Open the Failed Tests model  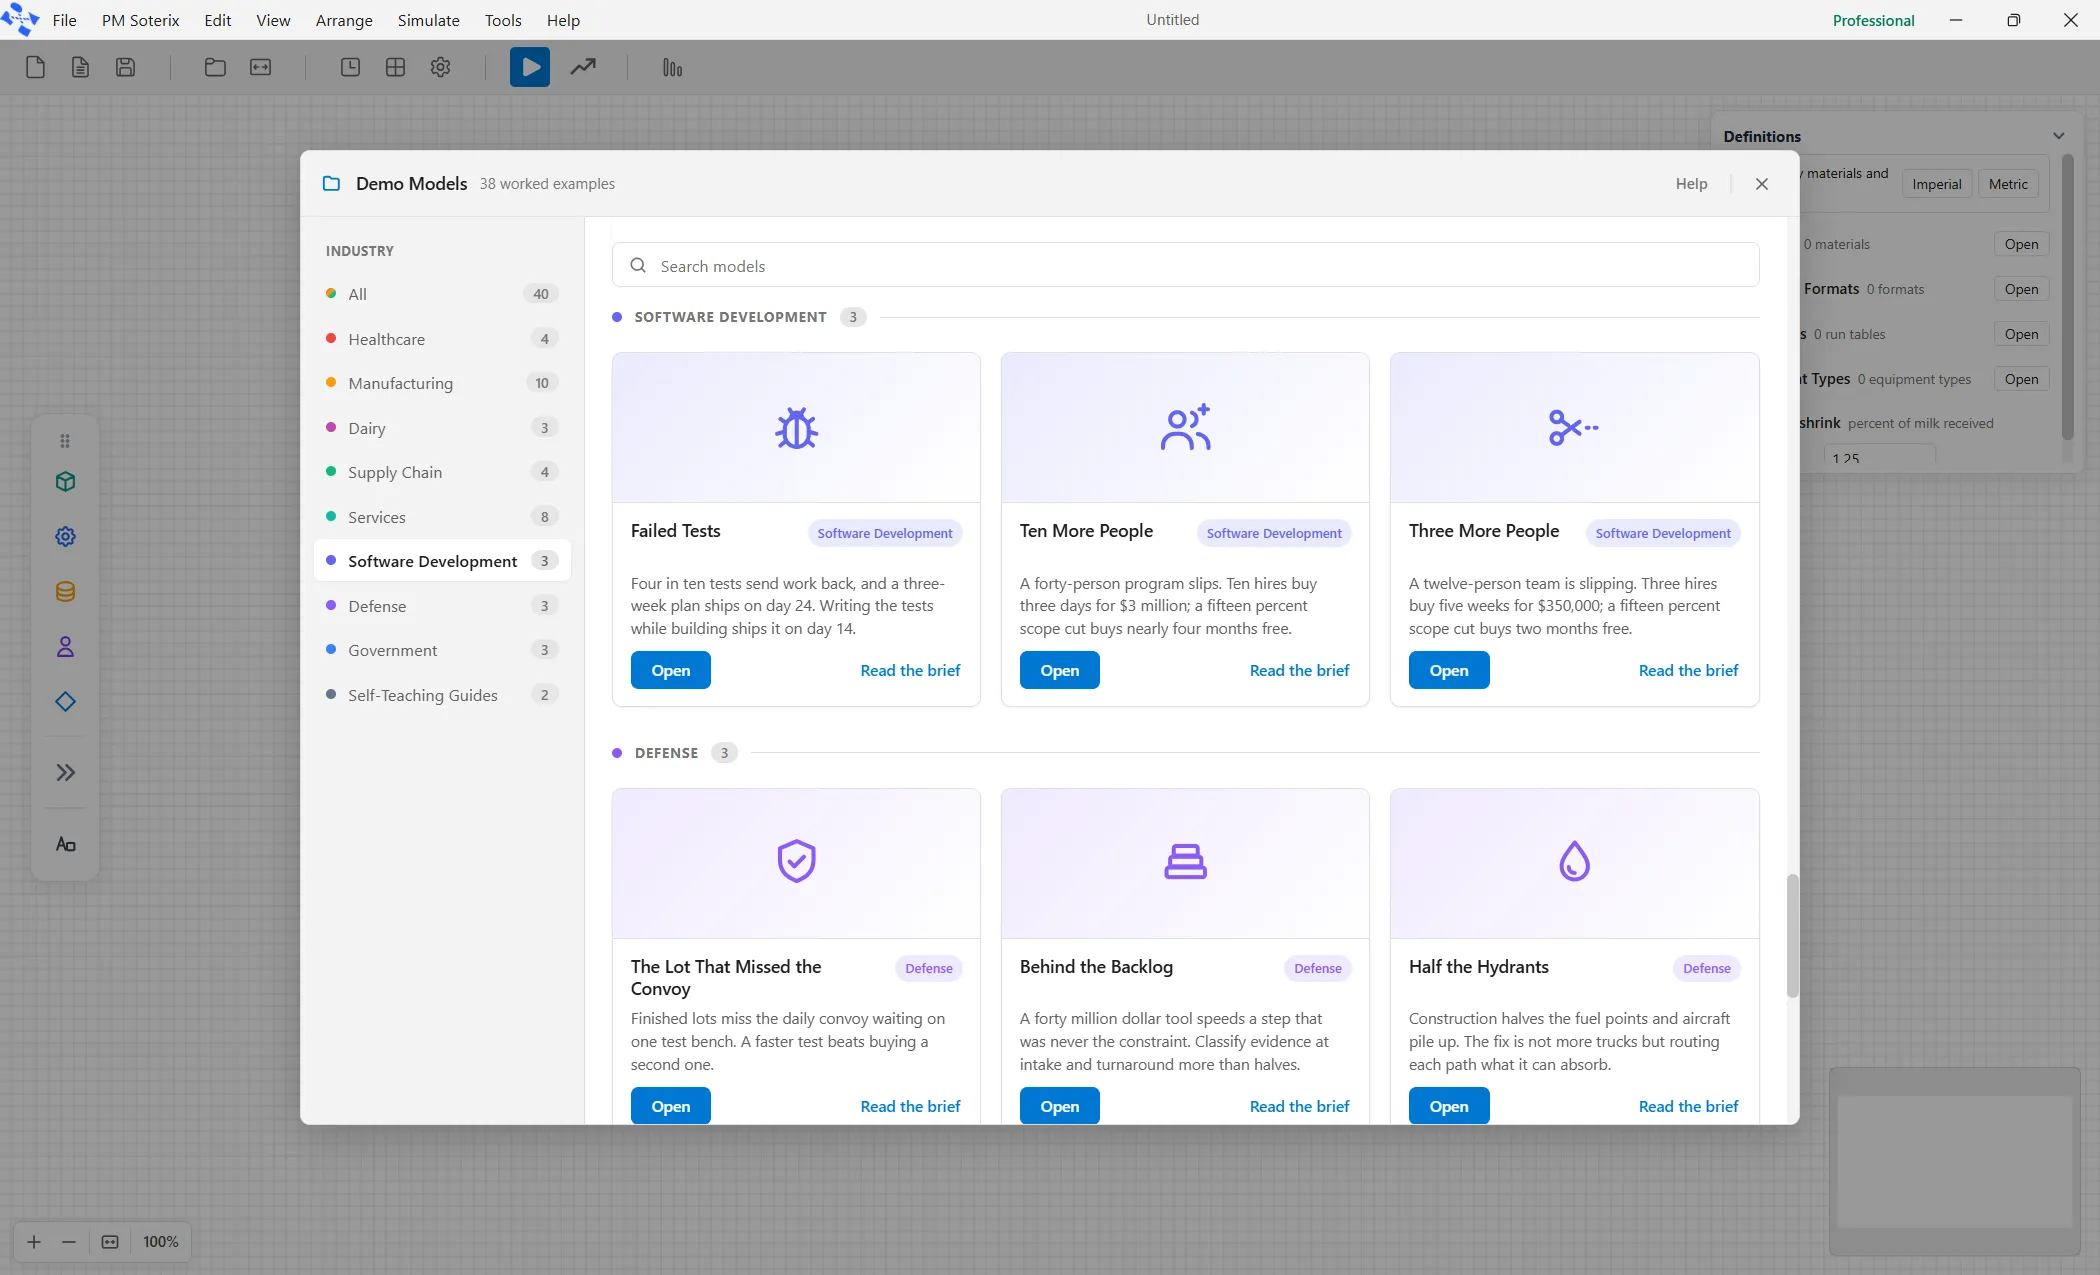point(670,670)
